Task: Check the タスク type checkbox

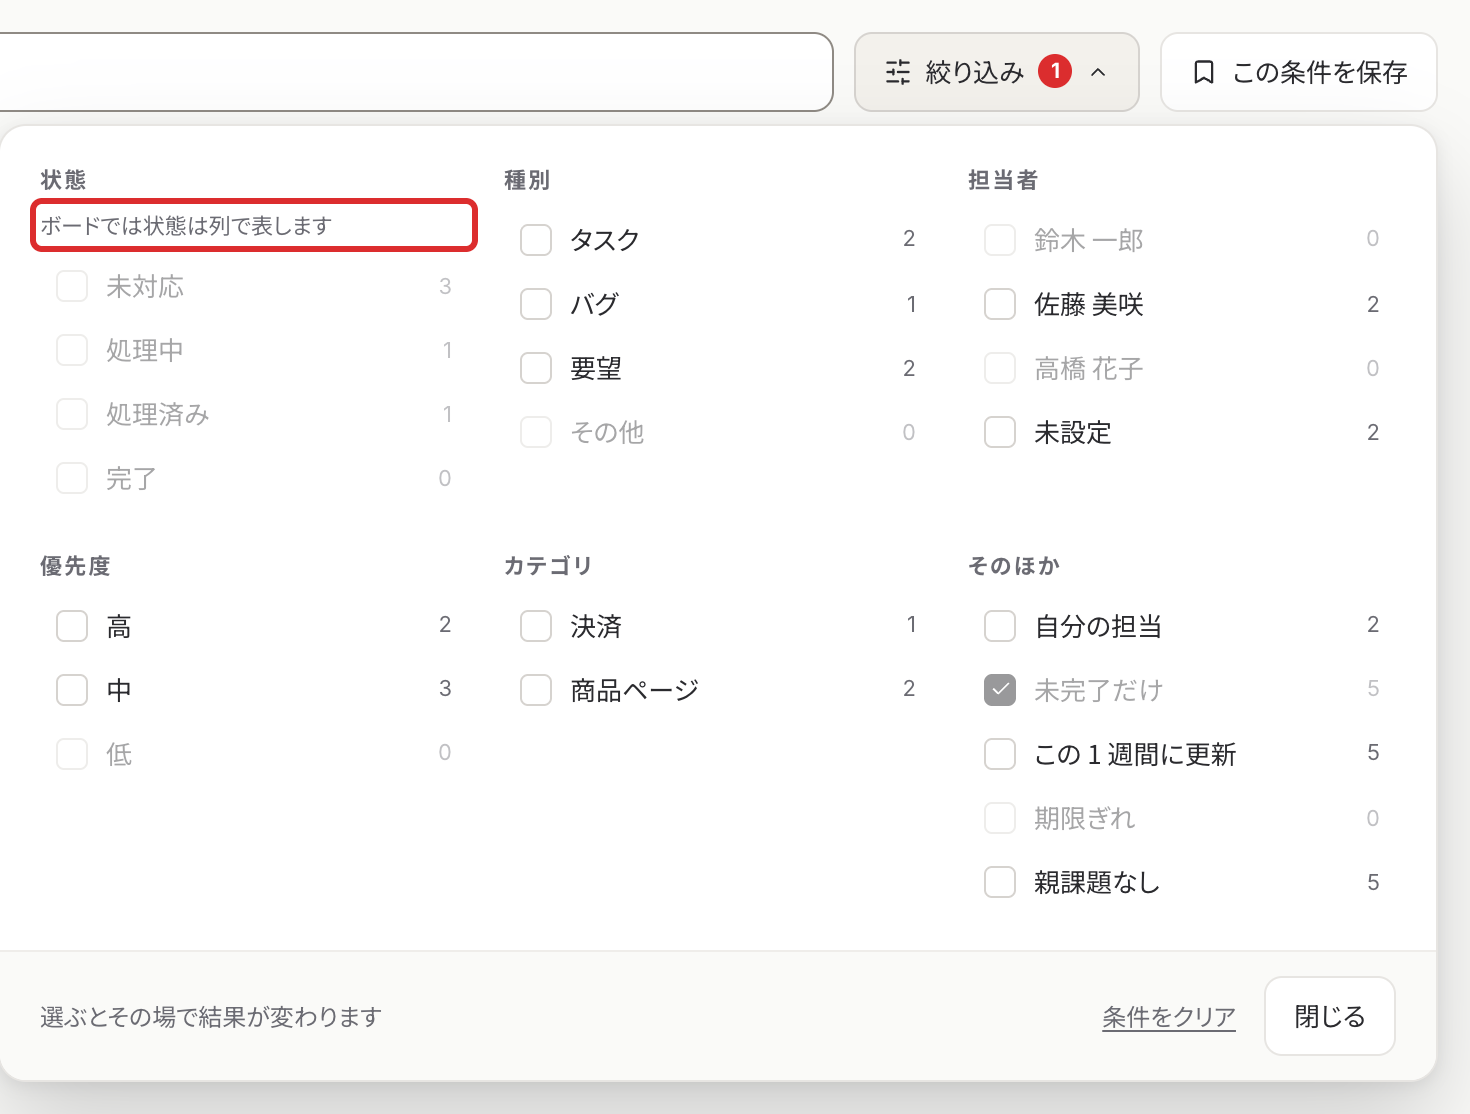Action: point(536,240)
